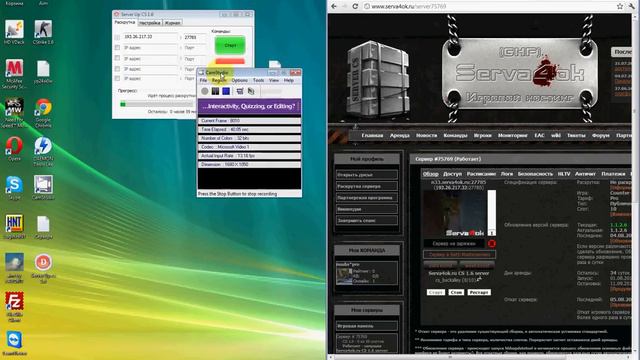Screen dimensions: 640x360
Task: Click the 193.26.217.33 IP address field in Server Up
Action: pos(151,37)
